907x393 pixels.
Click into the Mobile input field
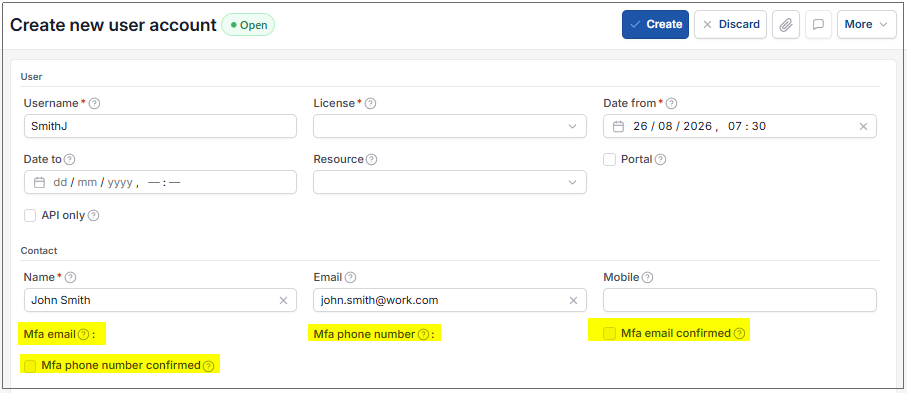coord(740,300)
